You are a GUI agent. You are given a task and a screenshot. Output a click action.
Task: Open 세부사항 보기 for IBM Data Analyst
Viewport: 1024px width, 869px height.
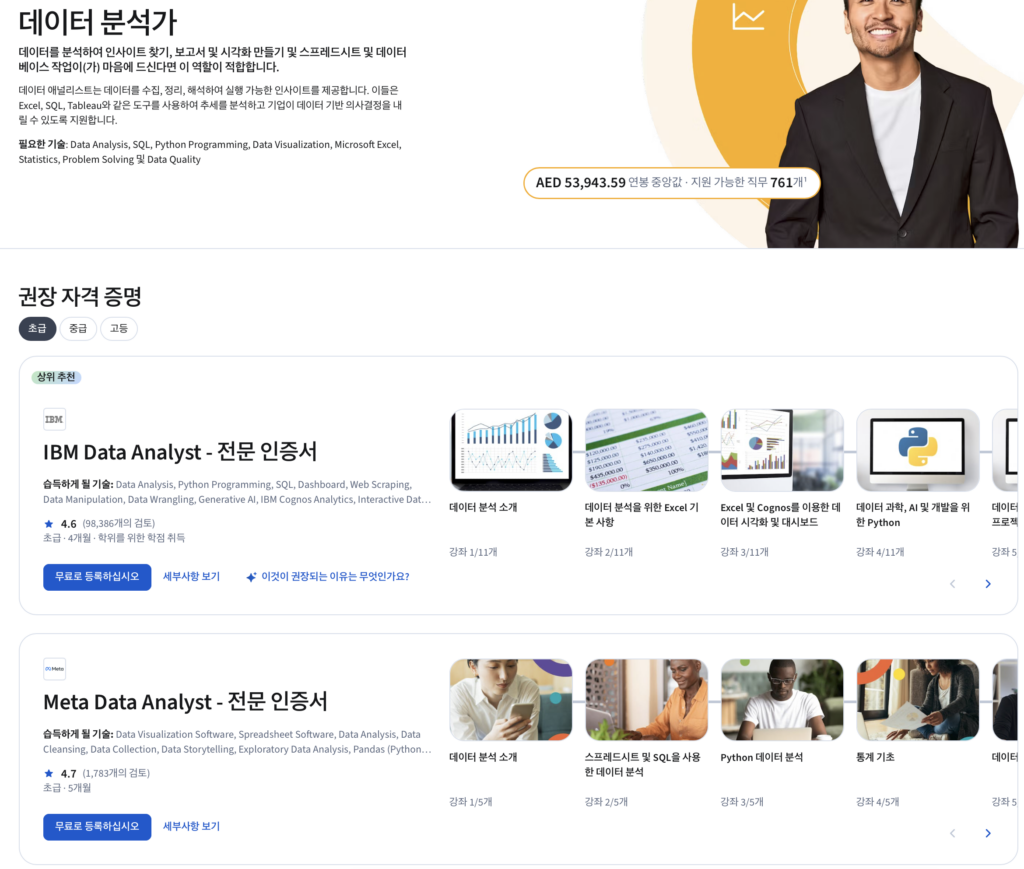191,577
